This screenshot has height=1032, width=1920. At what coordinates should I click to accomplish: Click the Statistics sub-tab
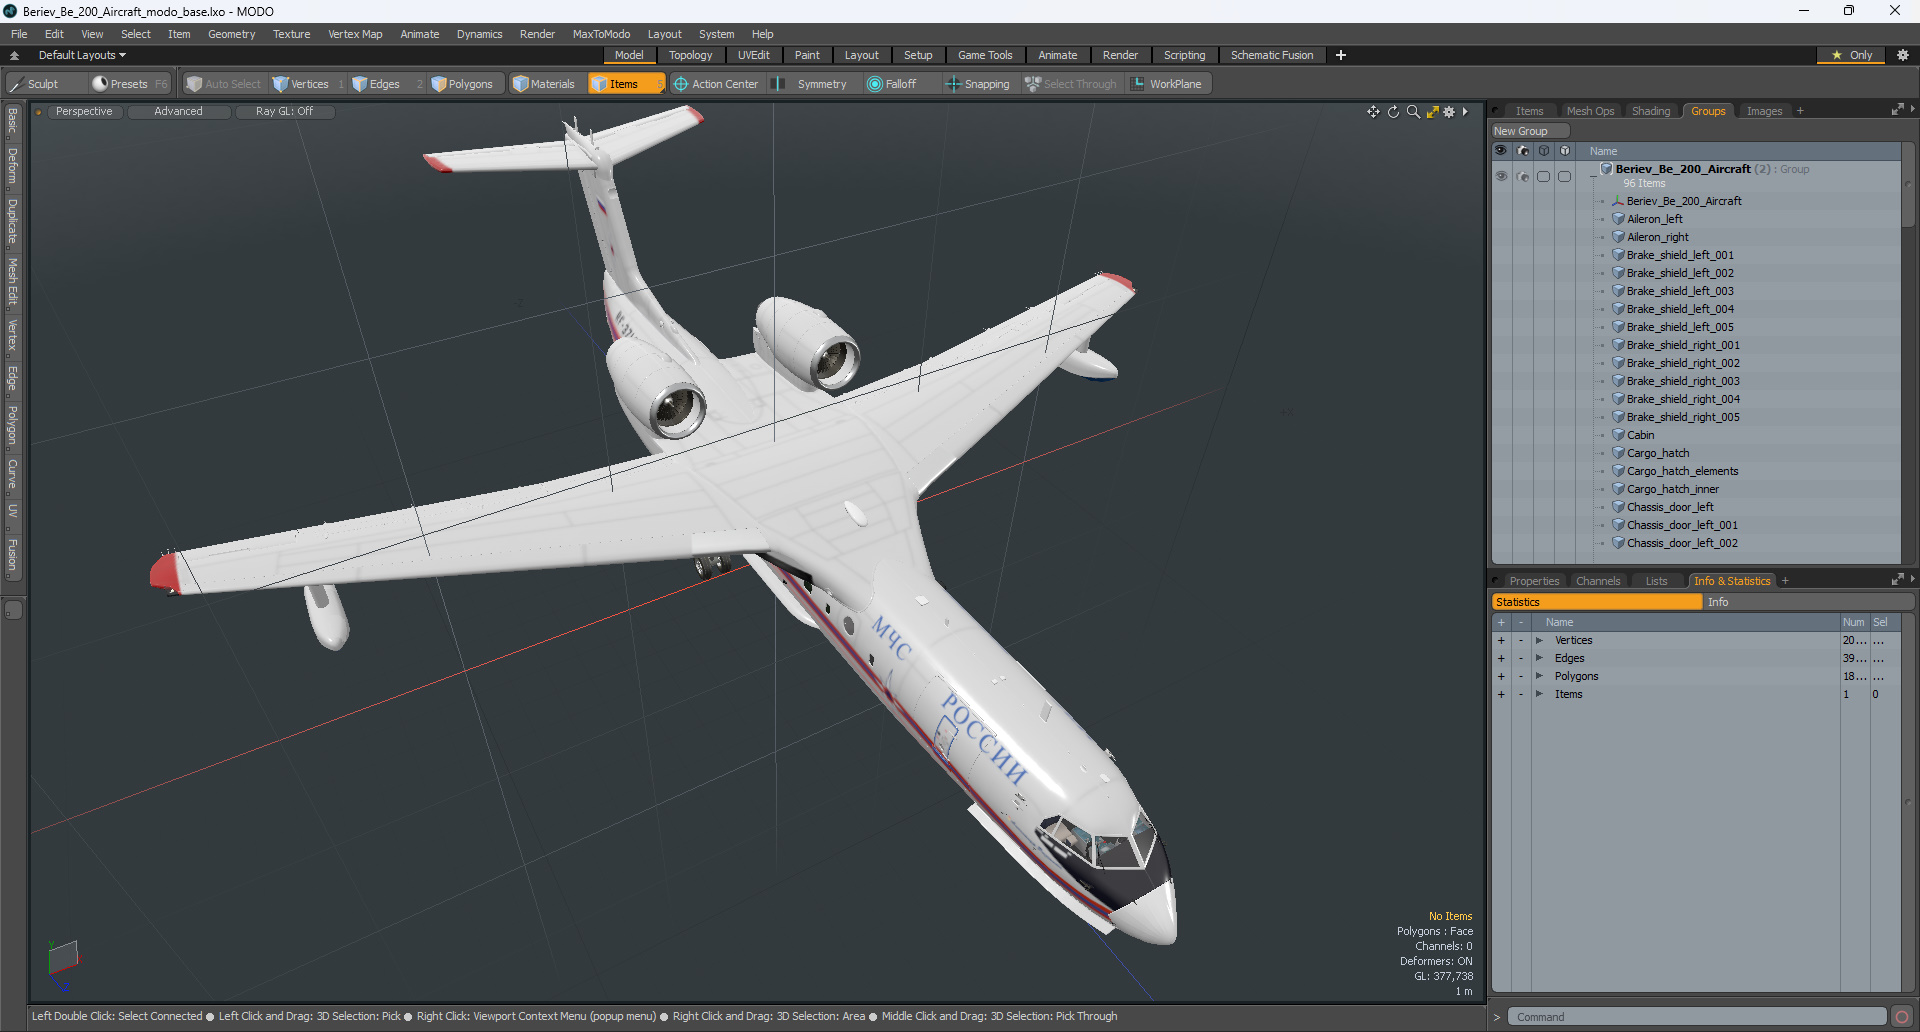pos(1597,602)
